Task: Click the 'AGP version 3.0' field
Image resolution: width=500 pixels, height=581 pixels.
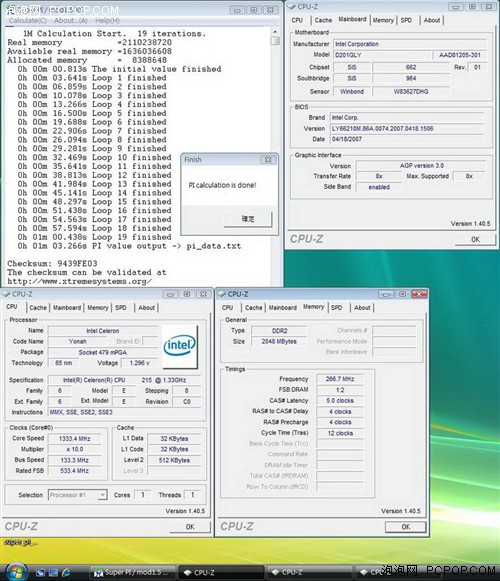Action: (x=421, y=166)
